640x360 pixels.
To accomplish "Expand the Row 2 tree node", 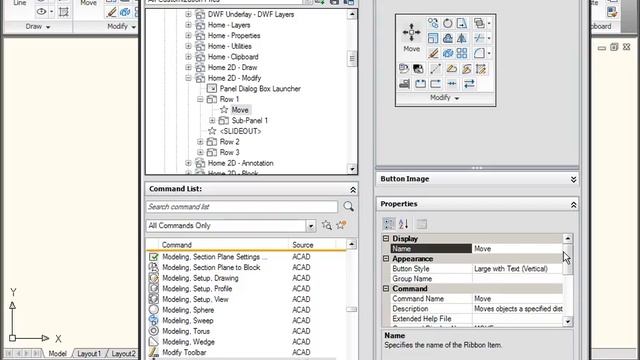I will pos(200,142).
